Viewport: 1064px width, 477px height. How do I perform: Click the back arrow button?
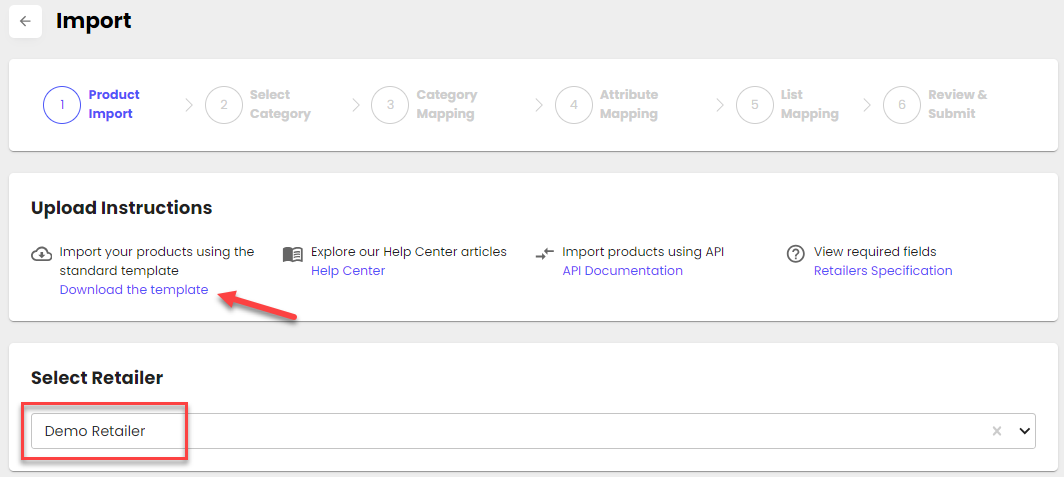25,21
